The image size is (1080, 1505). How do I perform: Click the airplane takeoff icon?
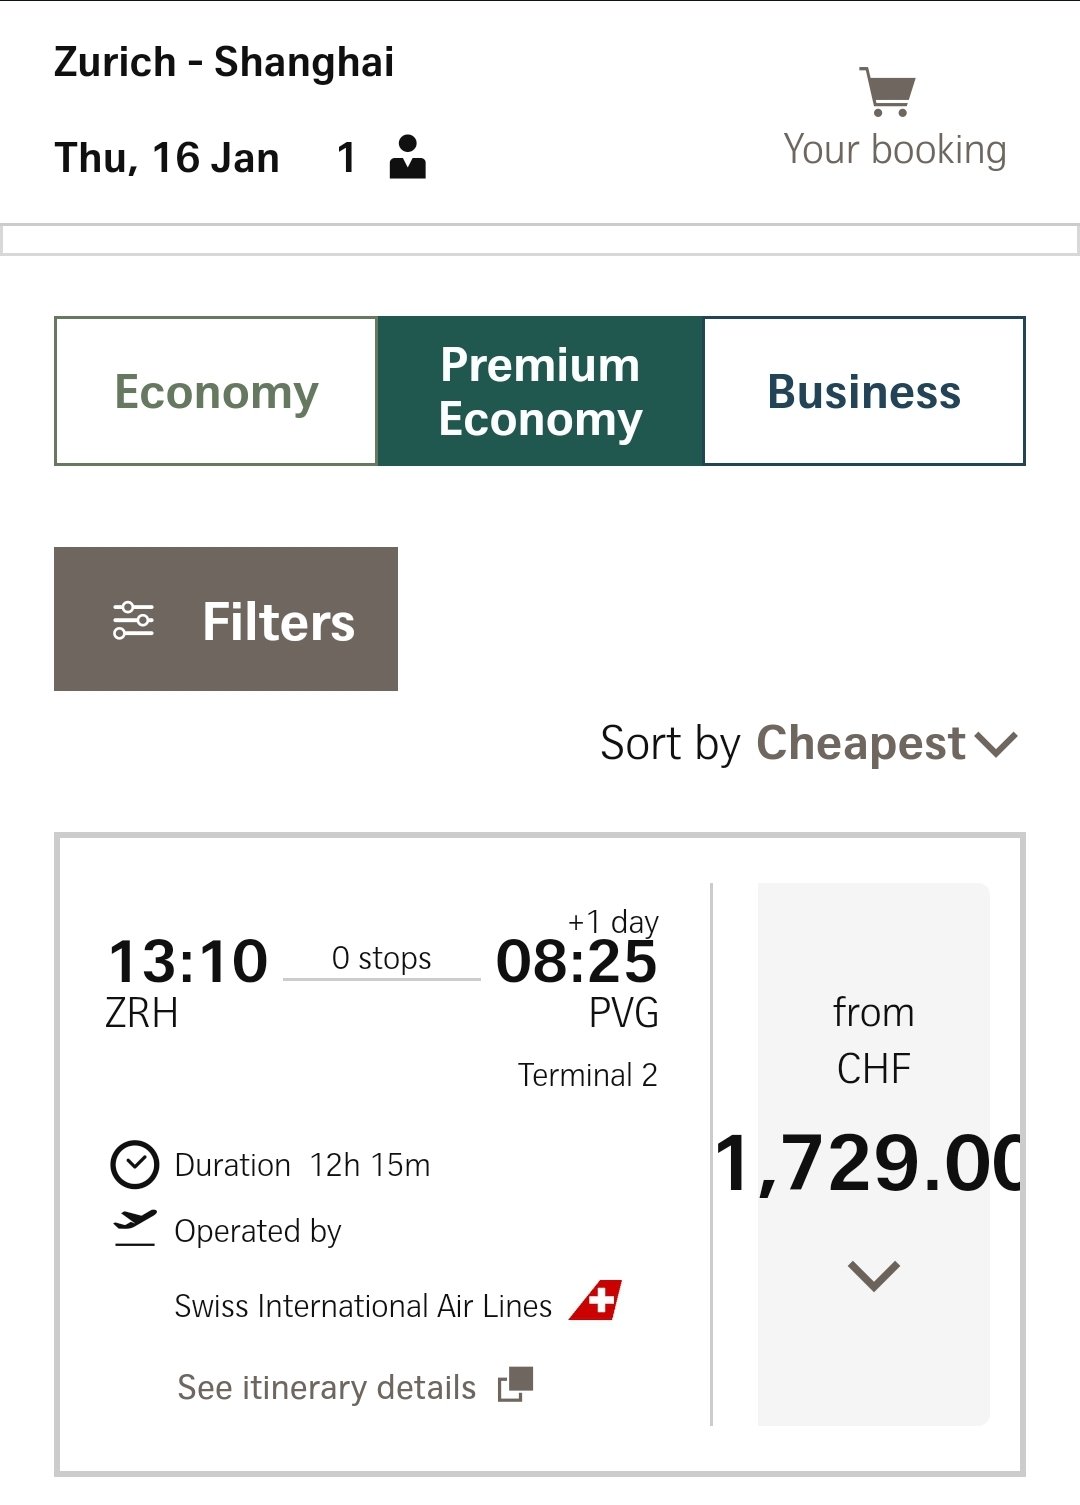[135, 1228]
